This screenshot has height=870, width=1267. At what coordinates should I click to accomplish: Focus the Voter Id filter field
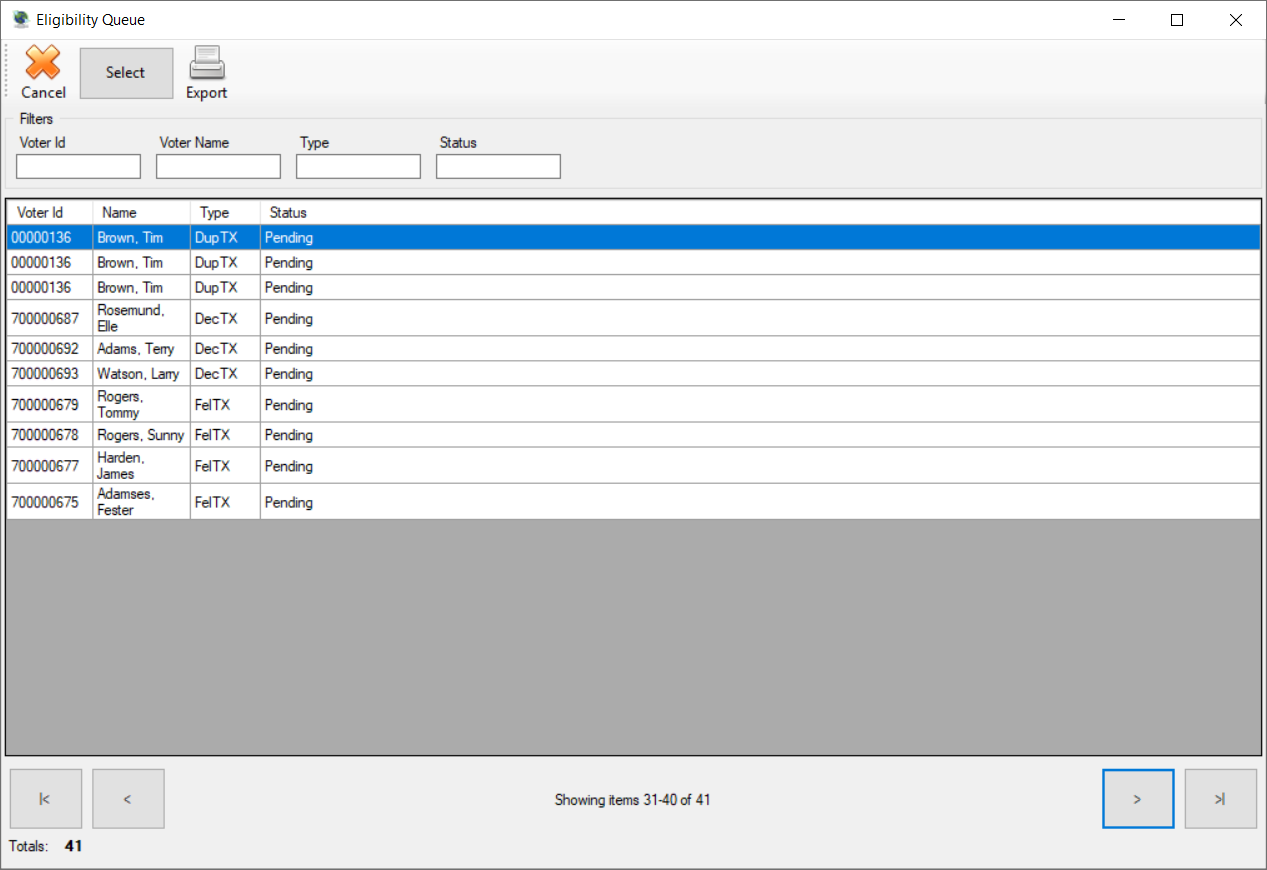tap(78, 166)
